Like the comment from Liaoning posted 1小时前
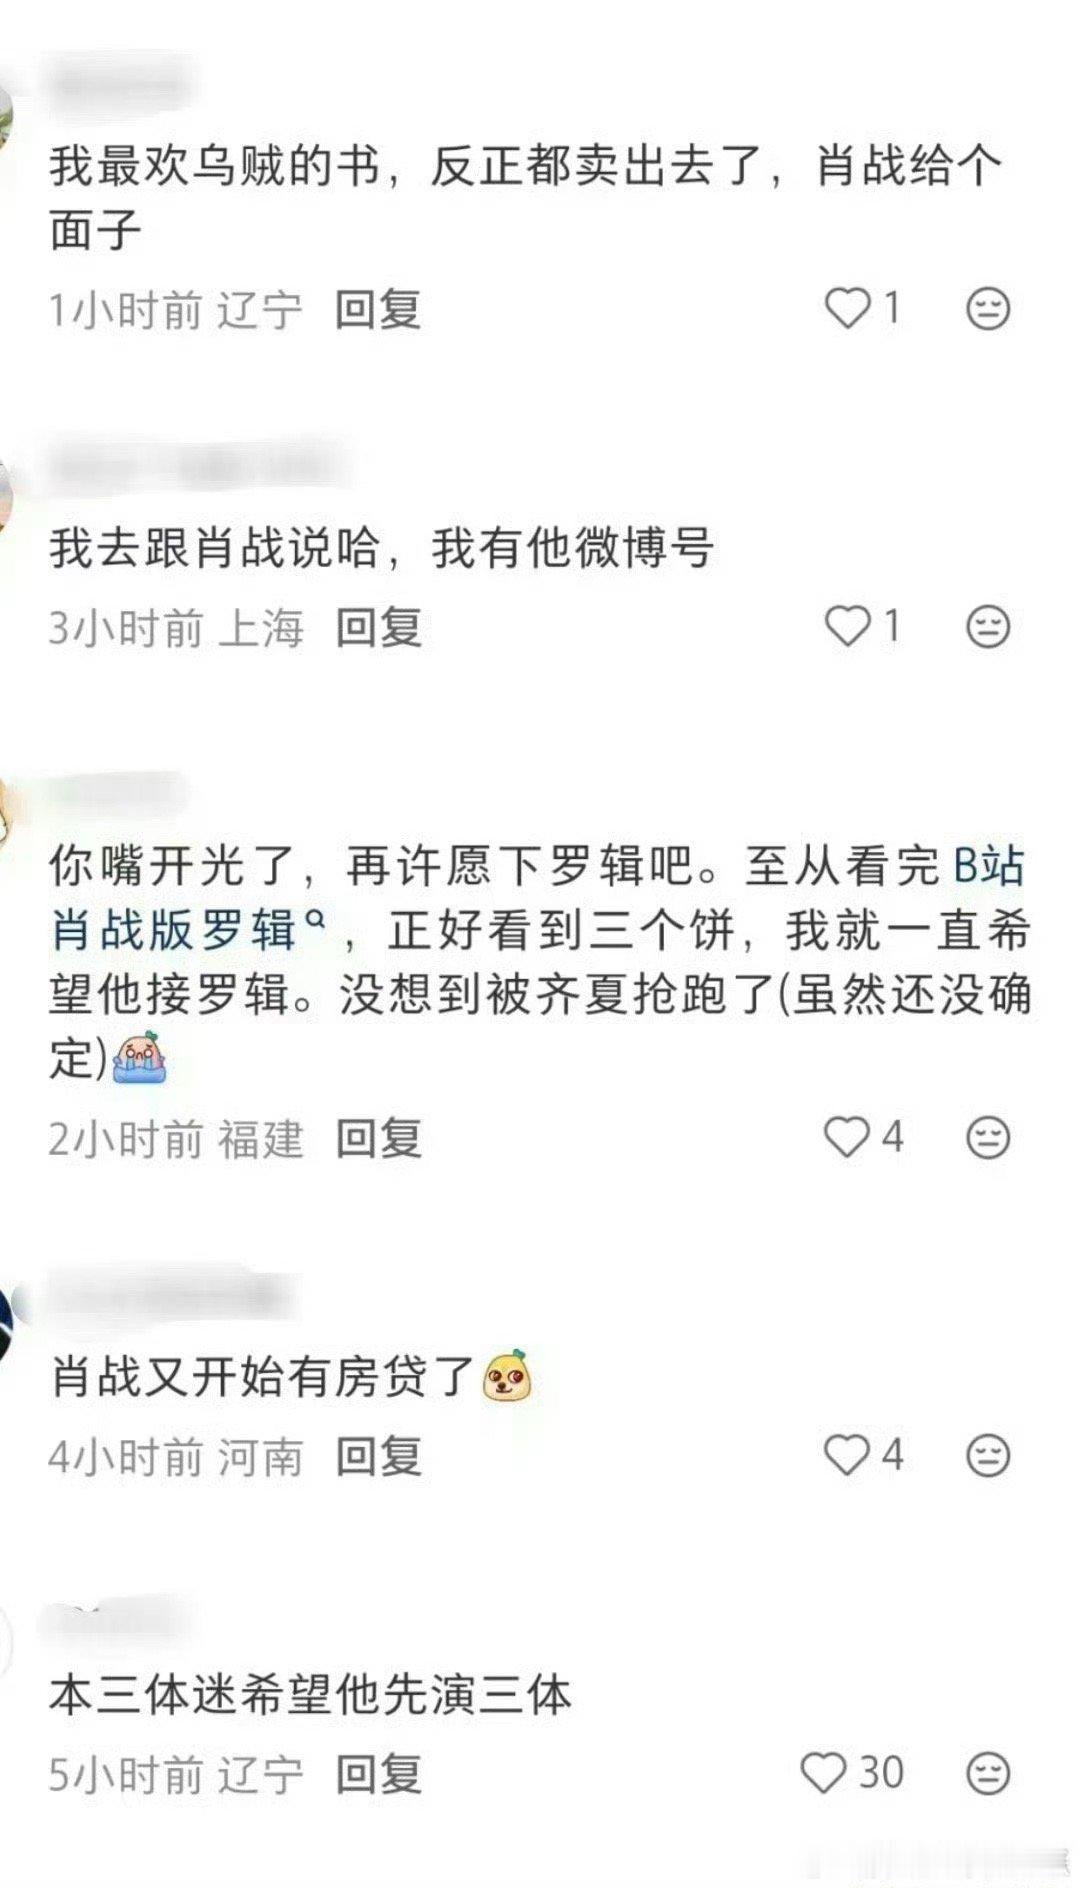 (x=847, y=308)
